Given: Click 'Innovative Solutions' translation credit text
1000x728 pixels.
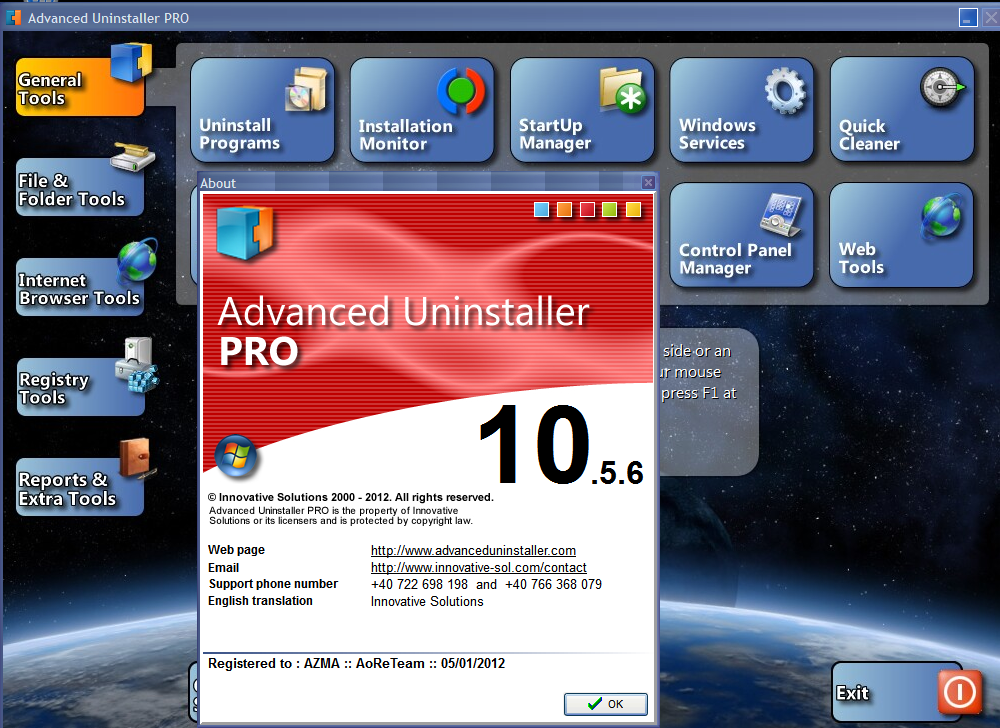Looking at the screenshot, I should 427,601.
